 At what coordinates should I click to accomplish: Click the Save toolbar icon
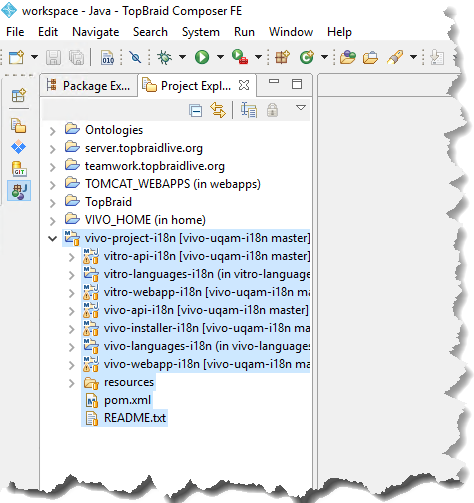(x=53, y=57)
